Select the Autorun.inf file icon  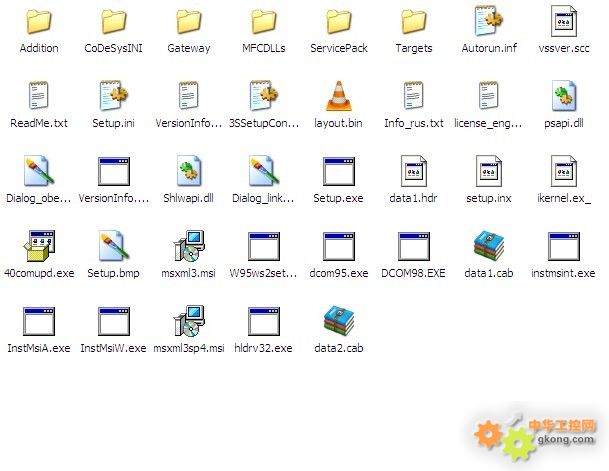click(489, 21)
